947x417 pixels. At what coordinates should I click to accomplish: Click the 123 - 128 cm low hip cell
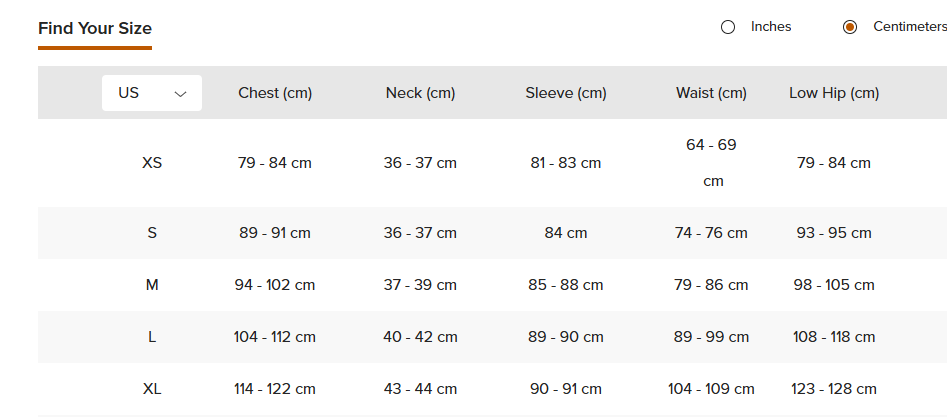pos(834,389)
